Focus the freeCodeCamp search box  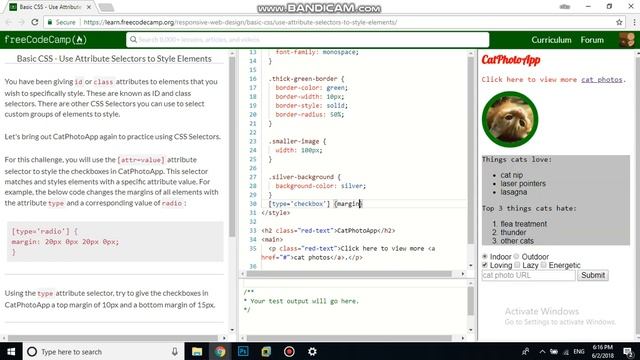click(x=307, y=40)
